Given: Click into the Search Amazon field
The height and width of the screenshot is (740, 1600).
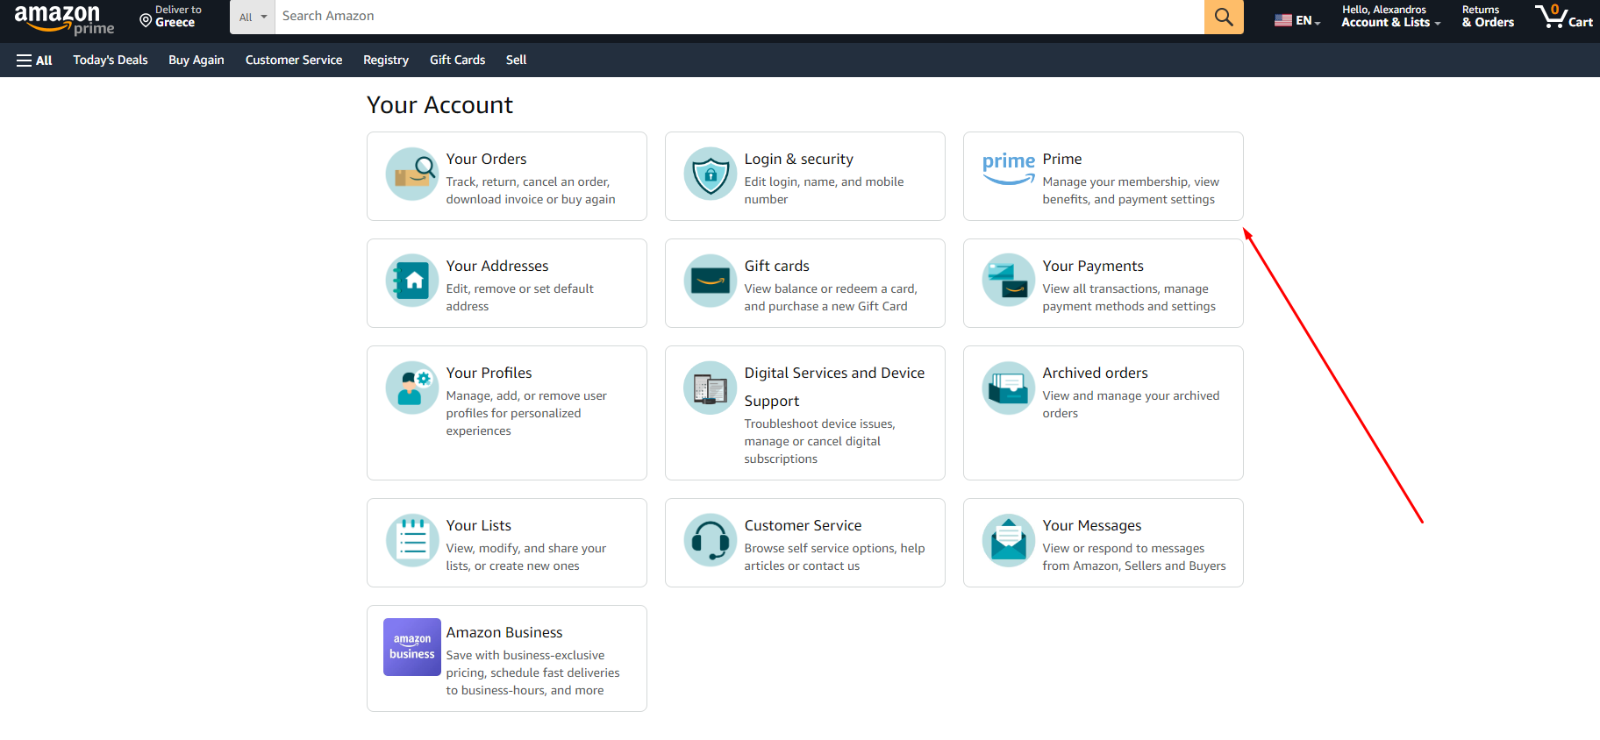Looking at the screenshot, I should (x=739, y=16).
